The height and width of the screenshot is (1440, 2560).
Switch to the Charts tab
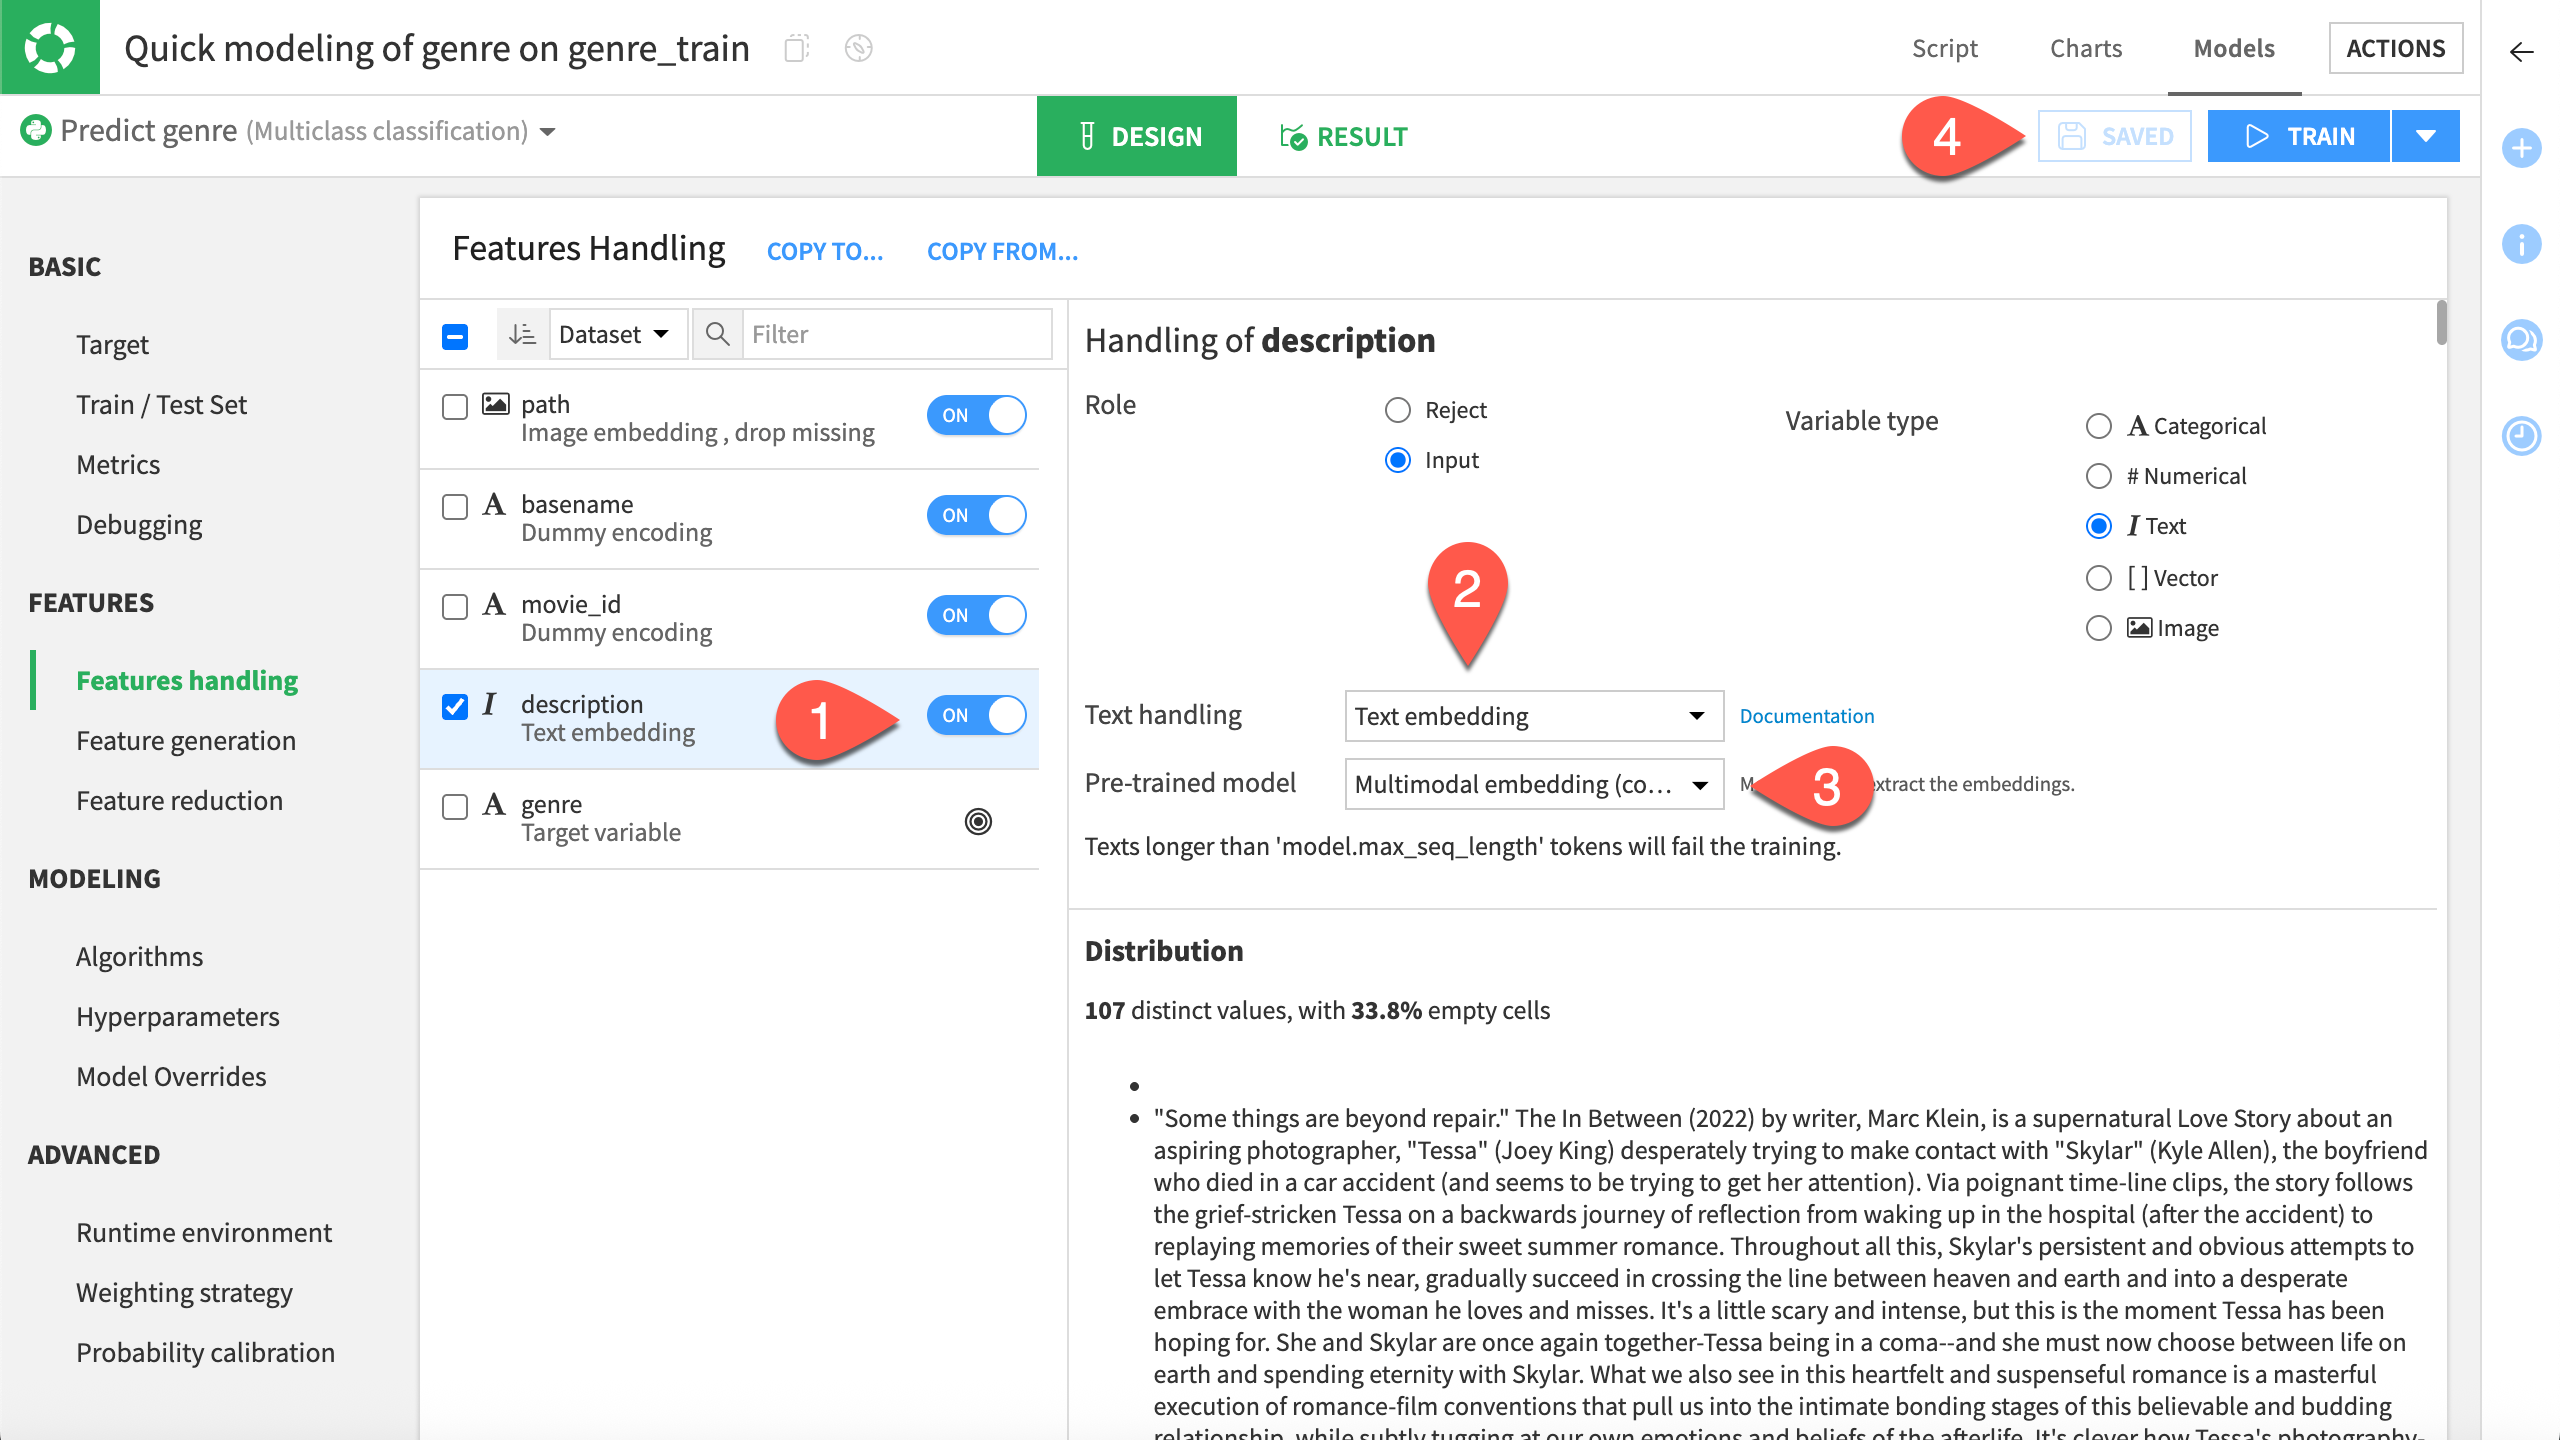point(2085,47)
